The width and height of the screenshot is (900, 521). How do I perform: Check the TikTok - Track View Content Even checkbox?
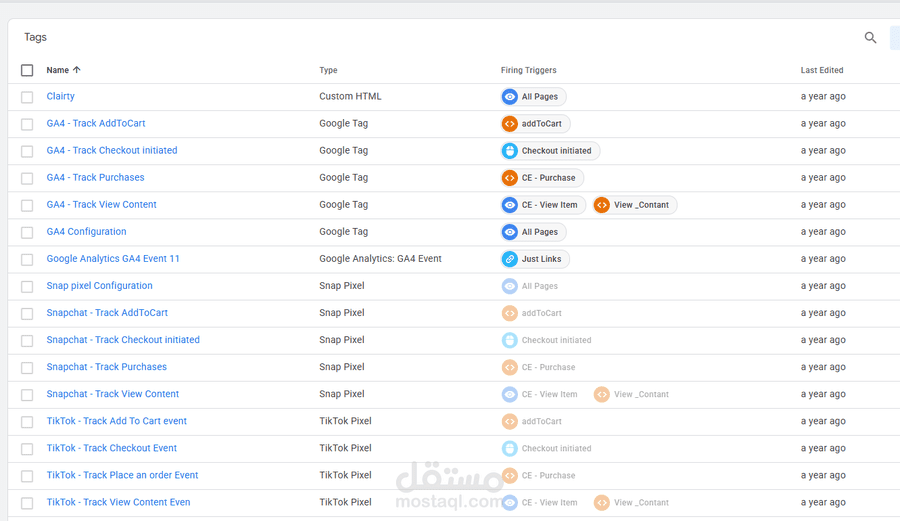click(x=27, y=503)
